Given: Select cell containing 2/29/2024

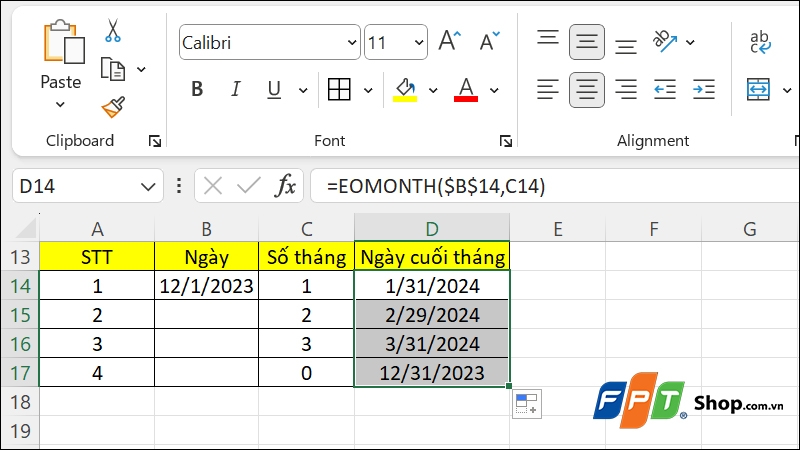Looking at the screenshot, I should click(x=432, y=315).
